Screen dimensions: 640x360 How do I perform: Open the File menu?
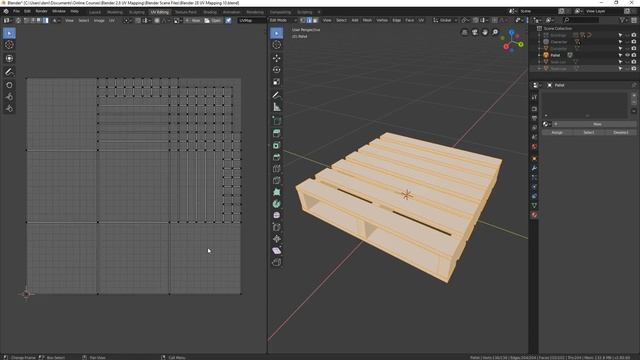pyautogui.click(x=16, y=11)
